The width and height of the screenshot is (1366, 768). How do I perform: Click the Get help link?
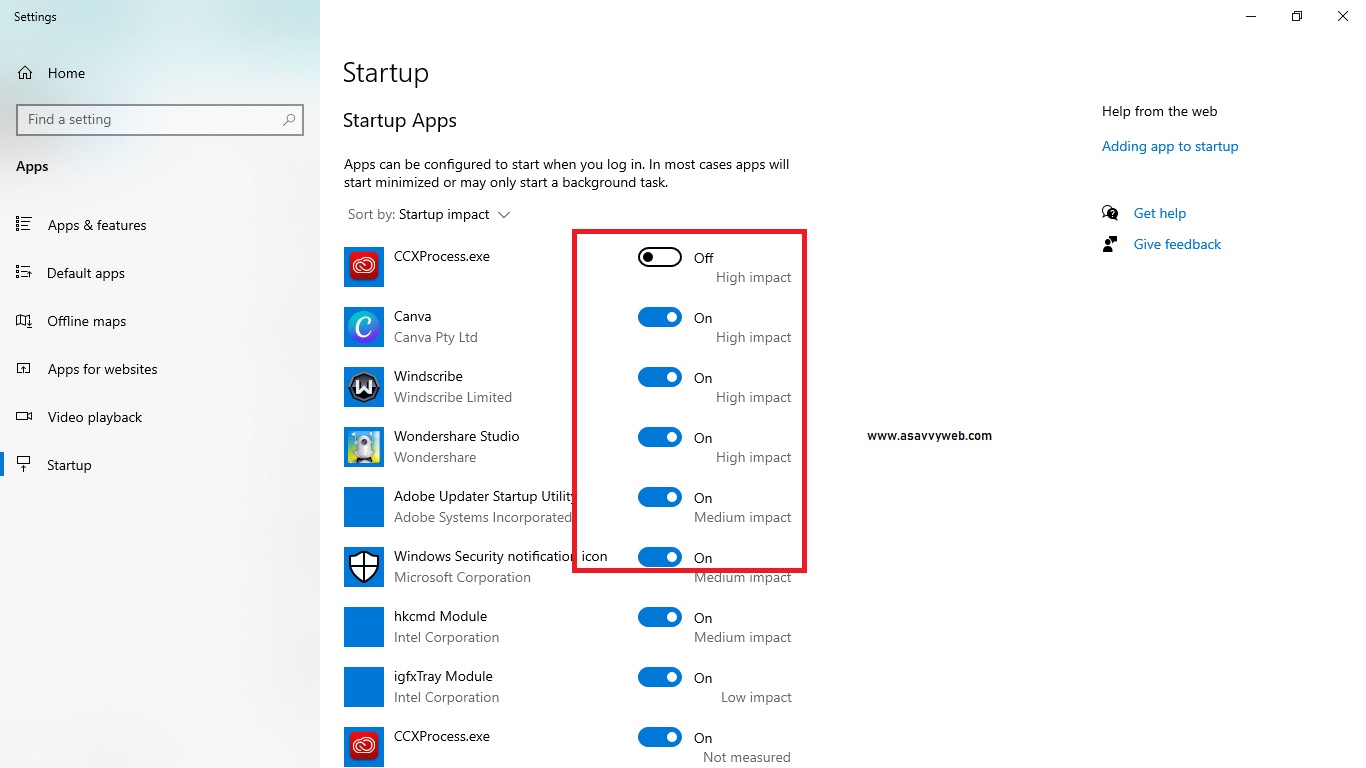[x=1159, y=213]
